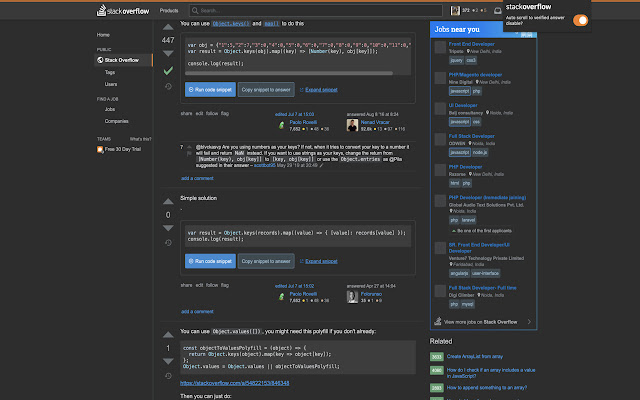
Task: Open related question Create ArrayList from array
Action: click(x=475, y=357)
